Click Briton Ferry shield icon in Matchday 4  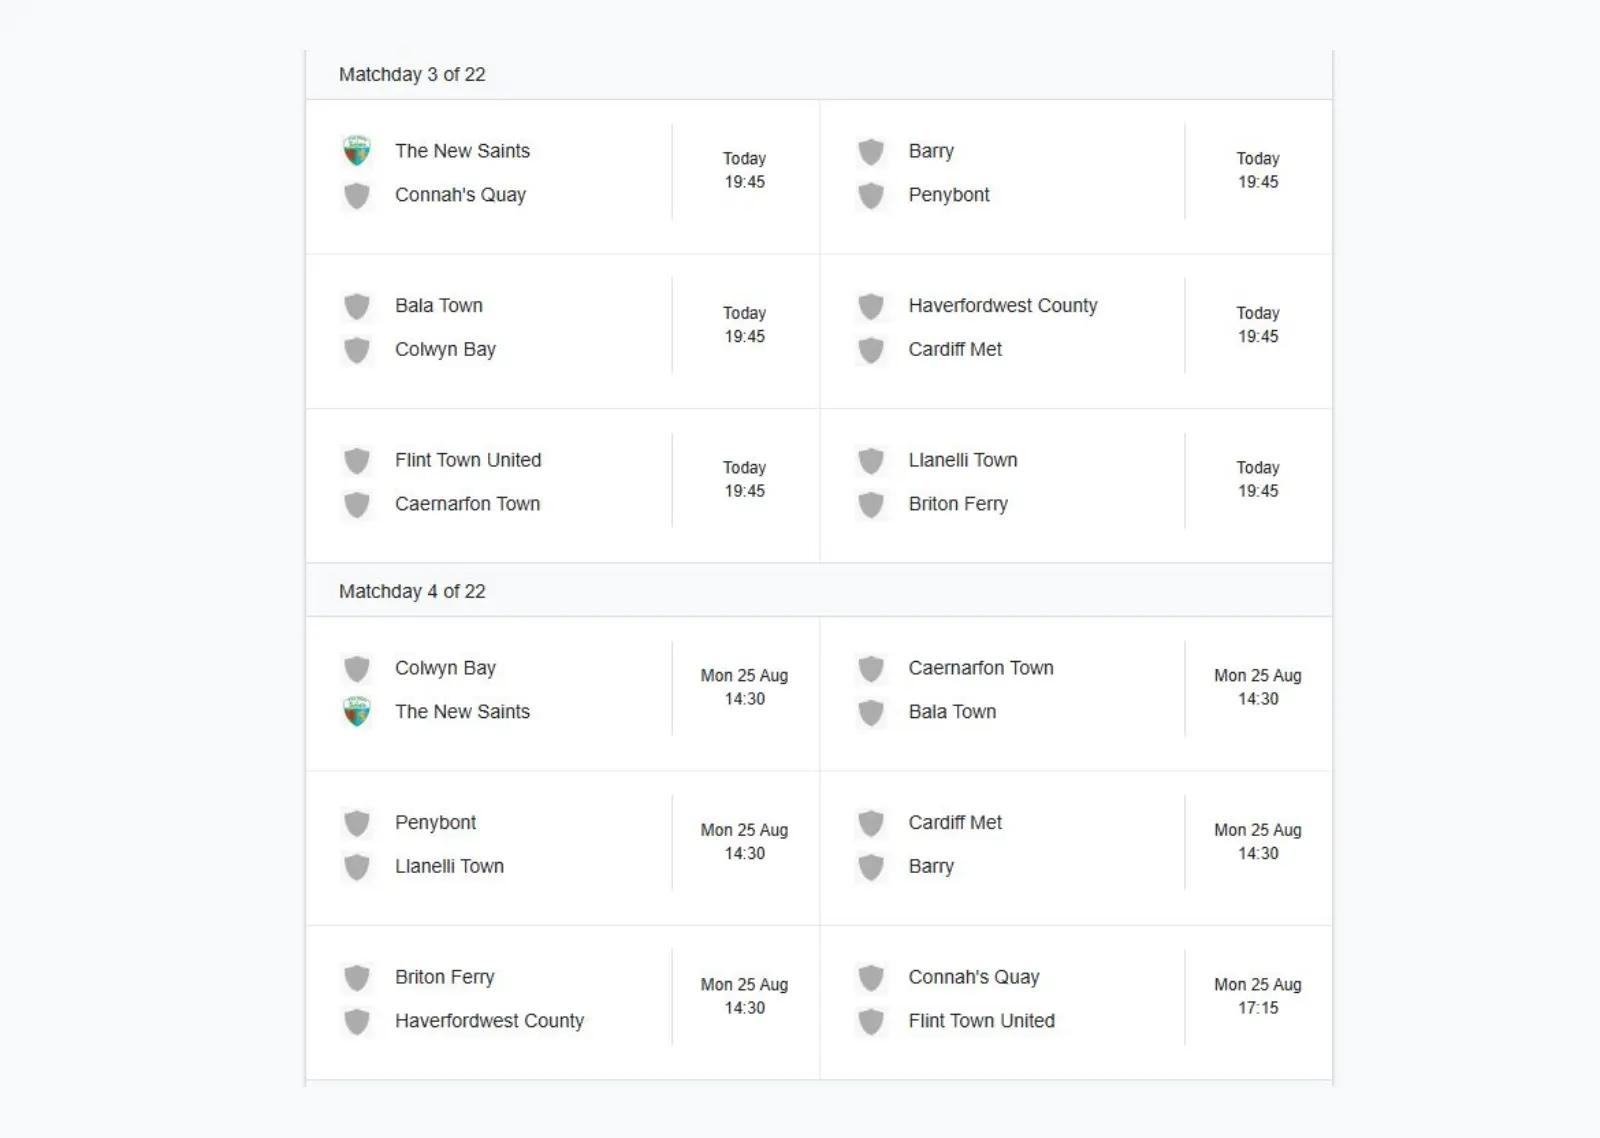[x=357, y=978]
